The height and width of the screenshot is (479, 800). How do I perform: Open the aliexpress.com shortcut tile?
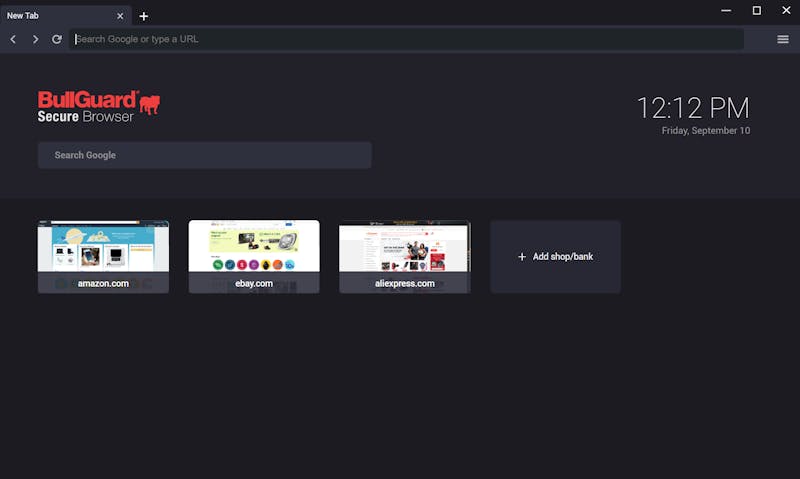click(x=405, y=257)
